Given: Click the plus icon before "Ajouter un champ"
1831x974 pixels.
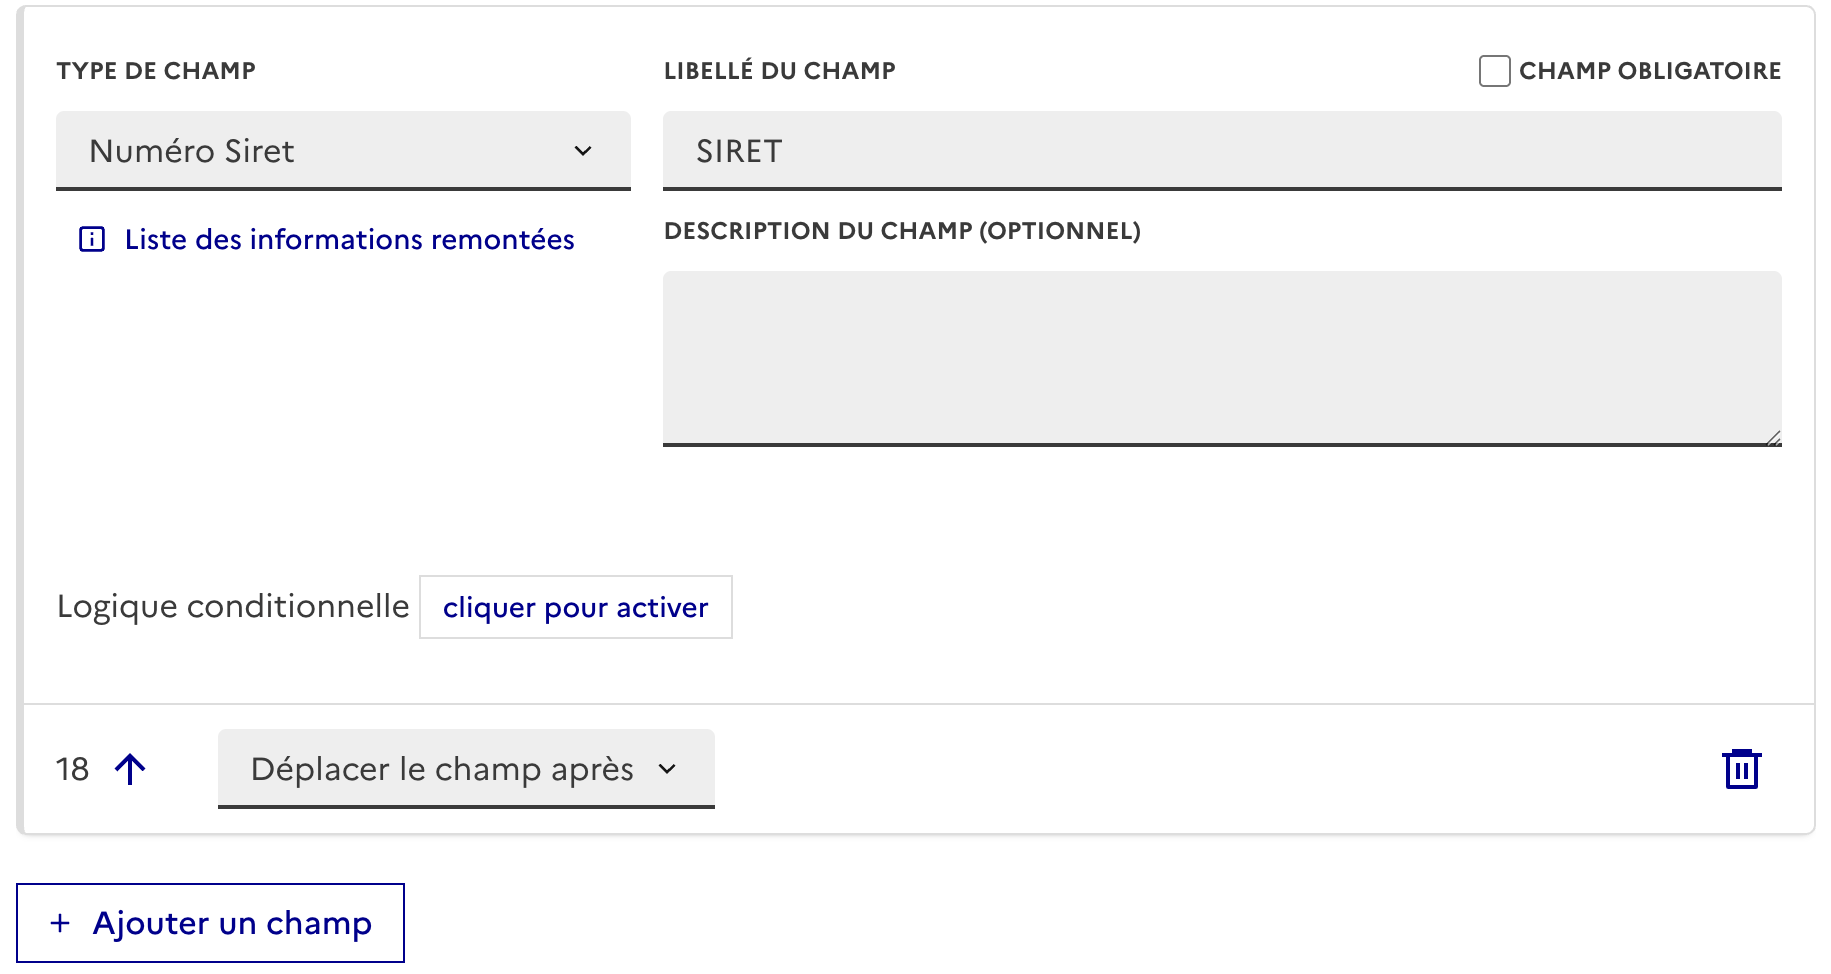Looking at the screenshot, I should [60, 923].
